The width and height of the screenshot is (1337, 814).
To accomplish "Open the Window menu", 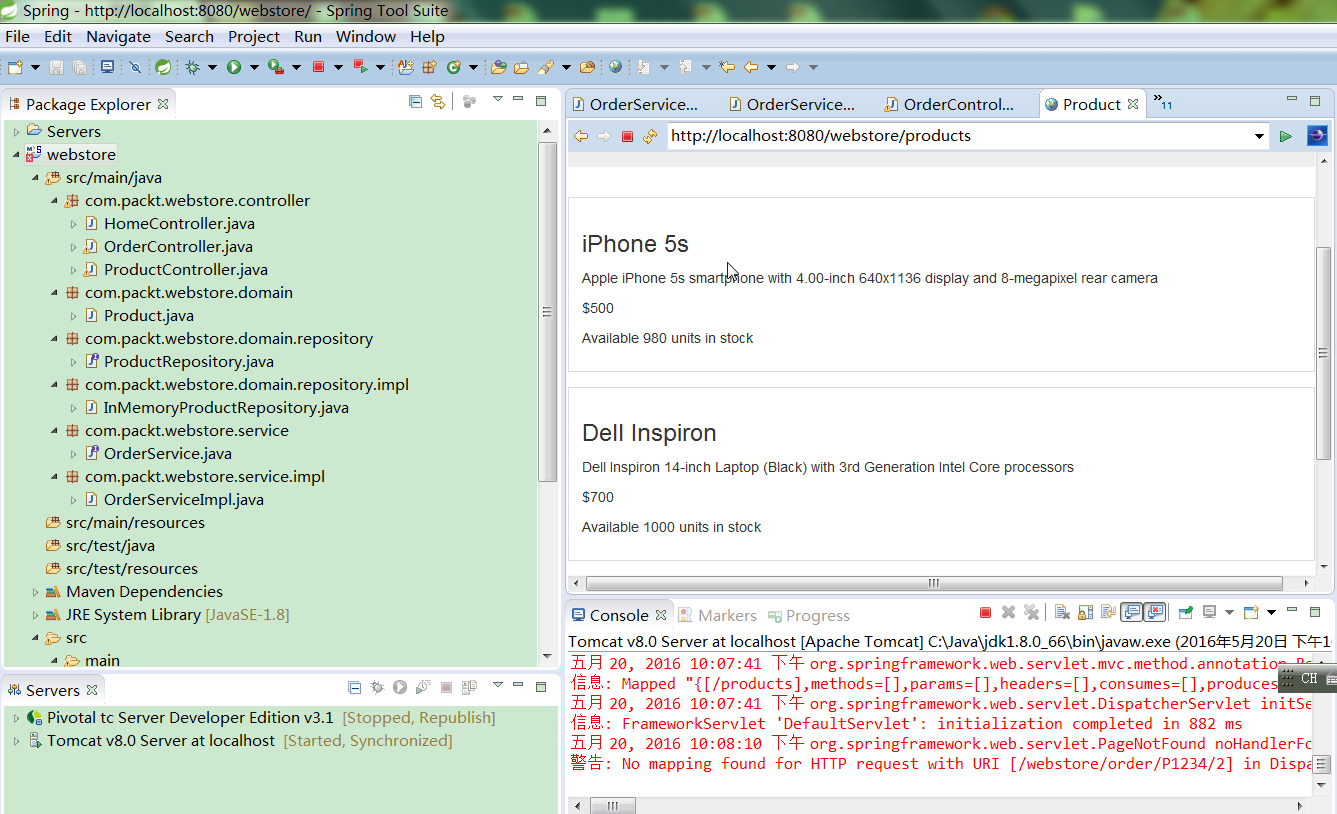I will click(x=366, y=36).
